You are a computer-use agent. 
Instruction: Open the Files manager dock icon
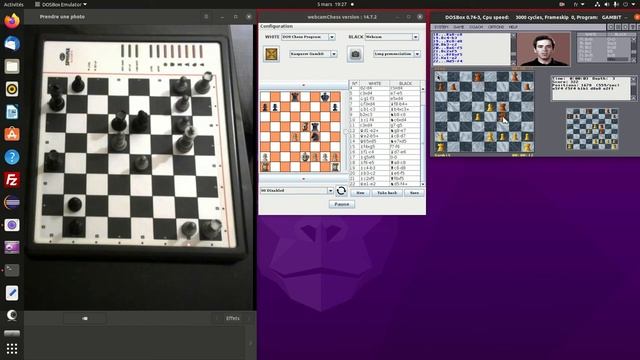click(x=12, y=66)
